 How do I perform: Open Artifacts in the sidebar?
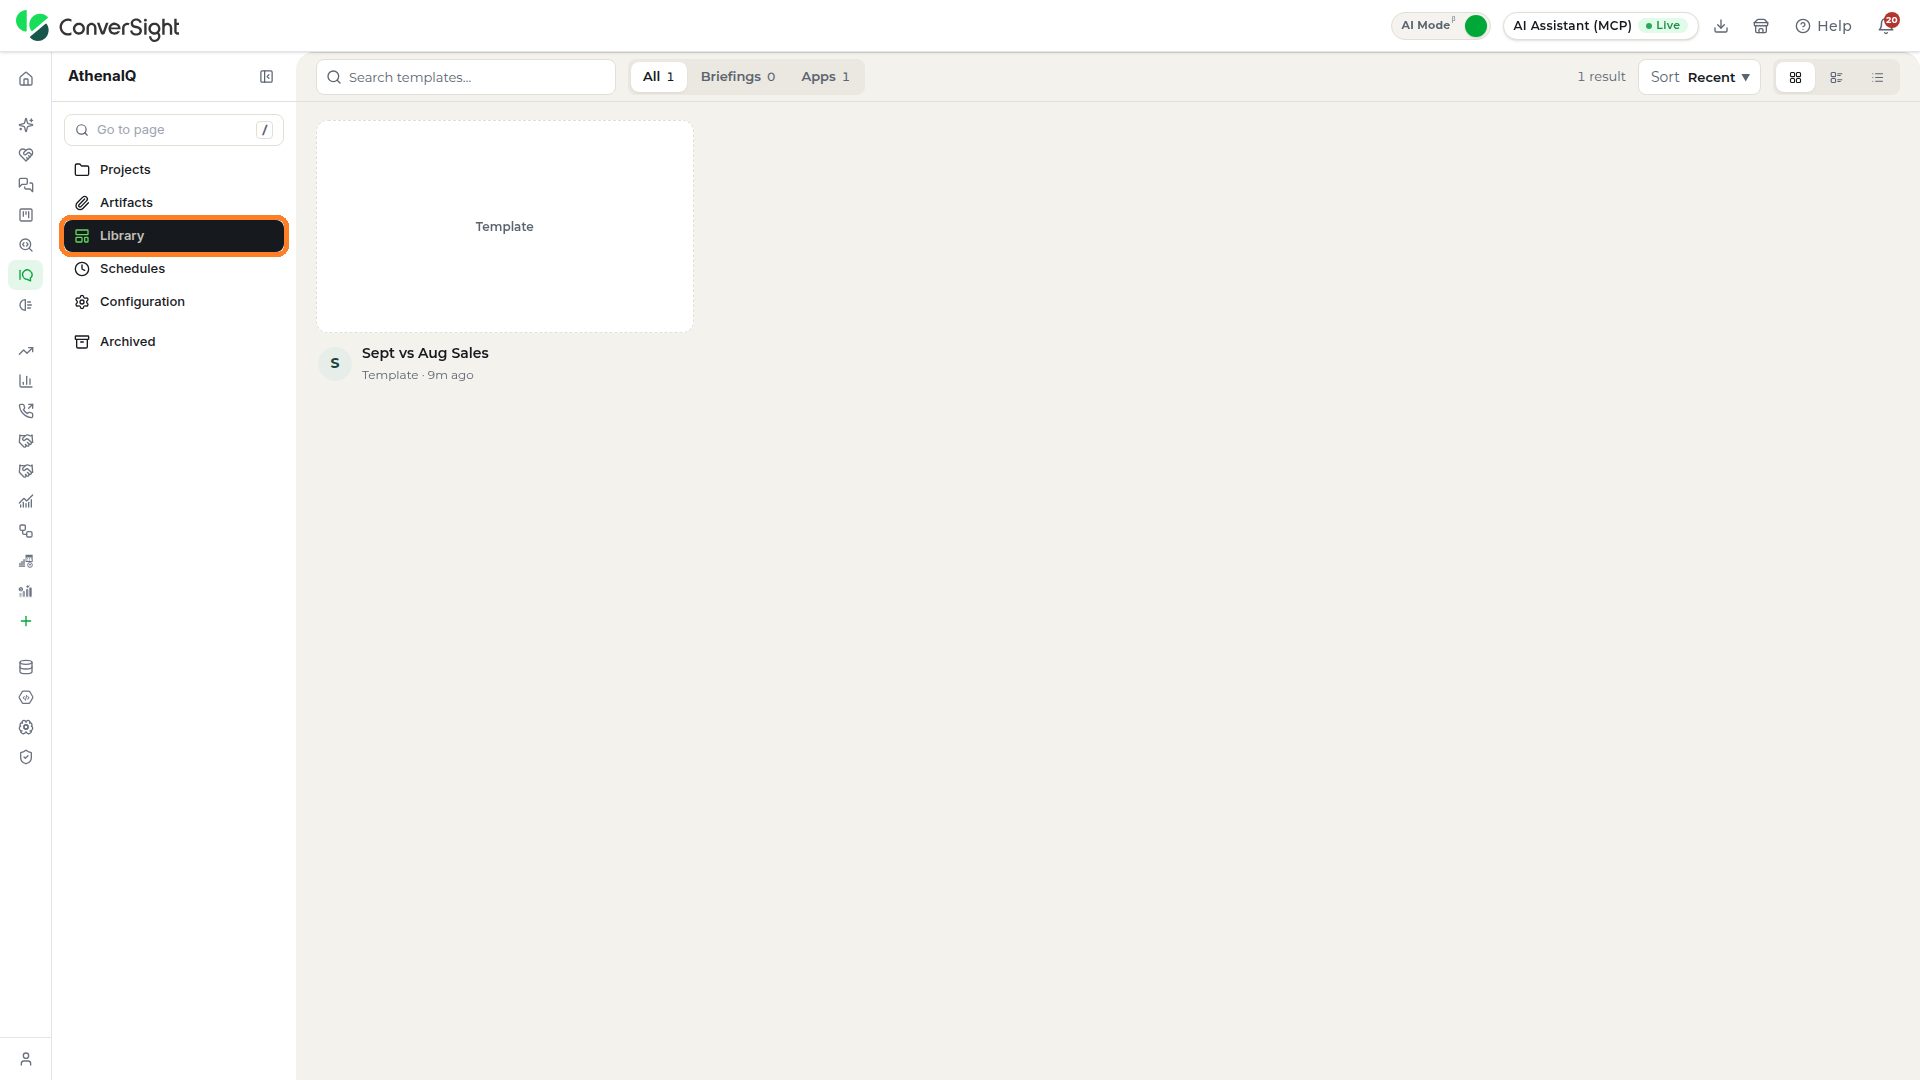tap(174, 203)
